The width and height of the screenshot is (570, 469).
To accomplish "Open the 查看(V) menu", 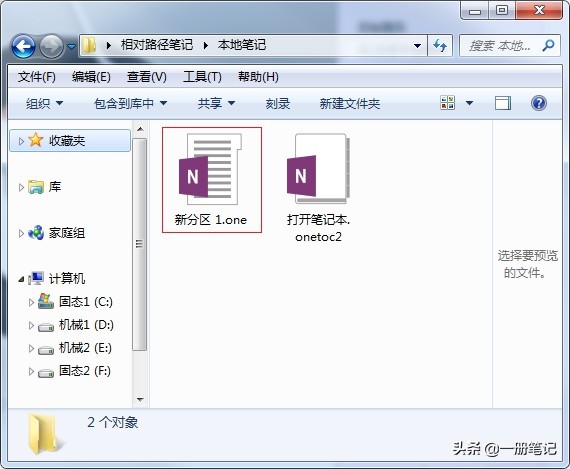I will [x=147, y=77].
